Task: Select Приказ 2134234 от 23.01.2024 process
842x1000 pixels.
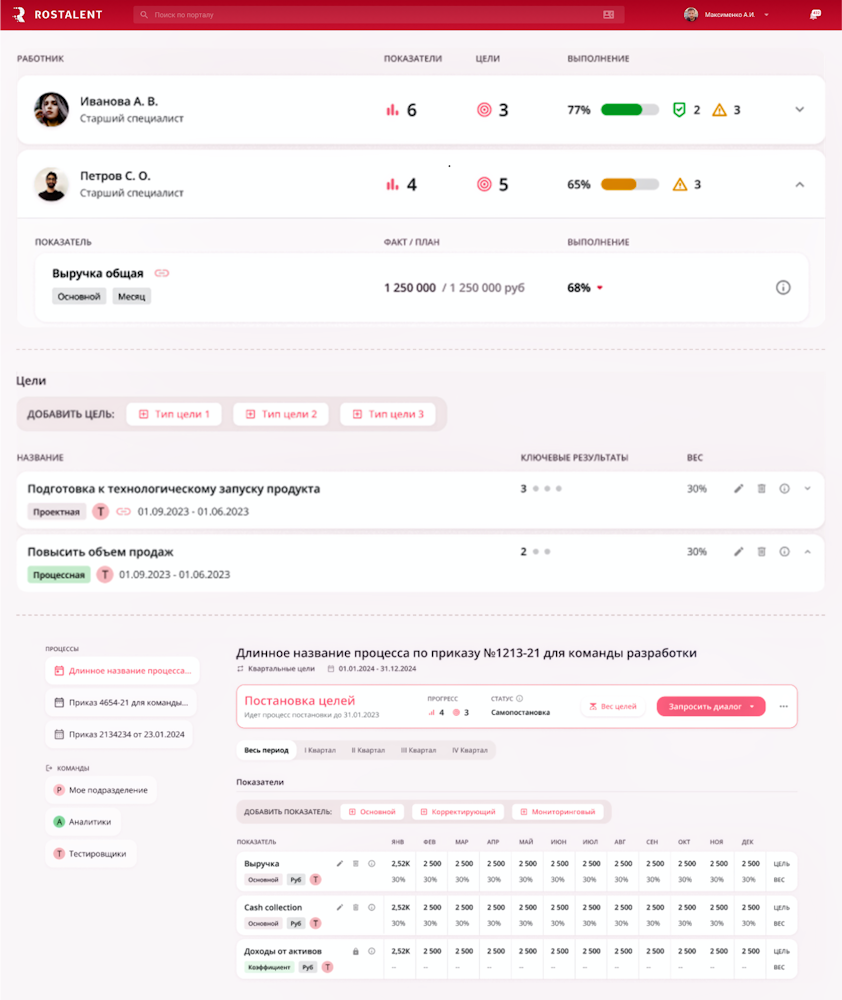Action: coord(119,735)
